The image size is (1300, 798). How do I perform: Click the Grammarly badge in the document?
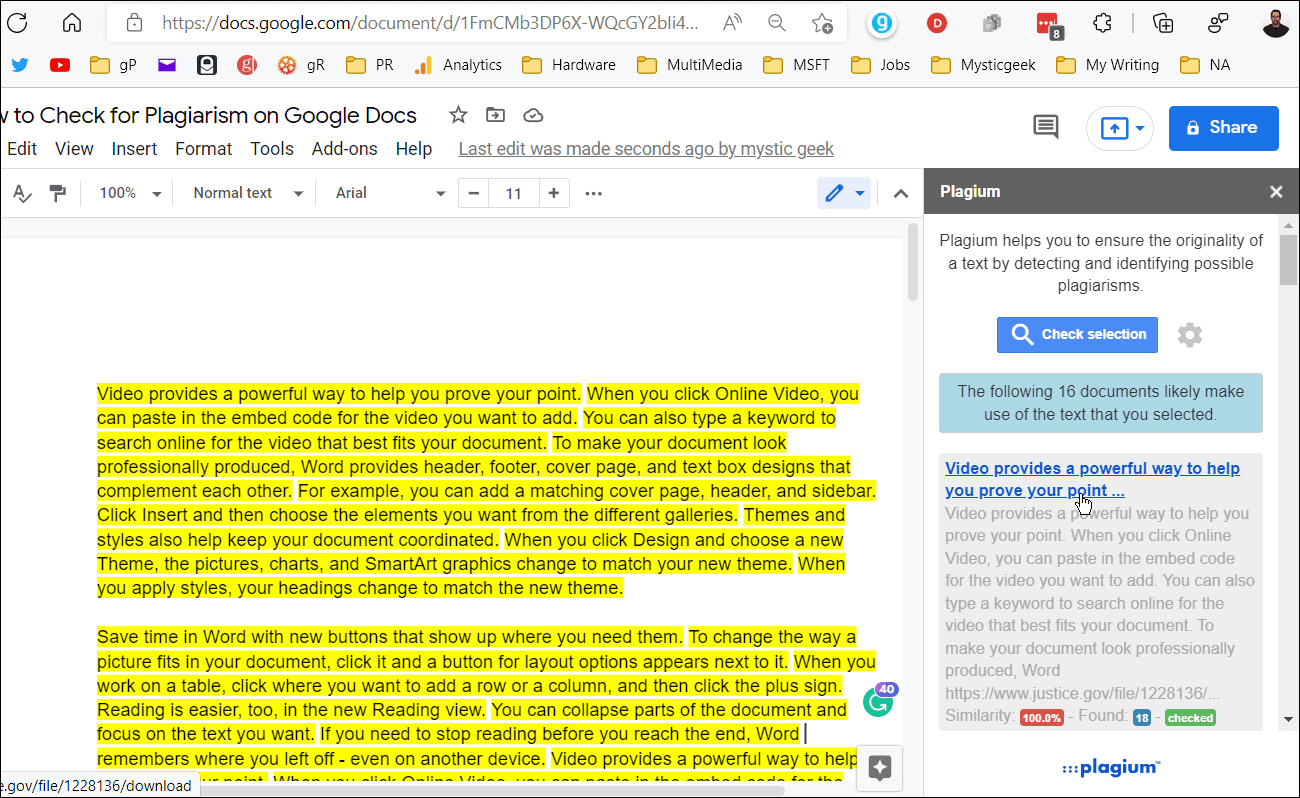point(877,700)
